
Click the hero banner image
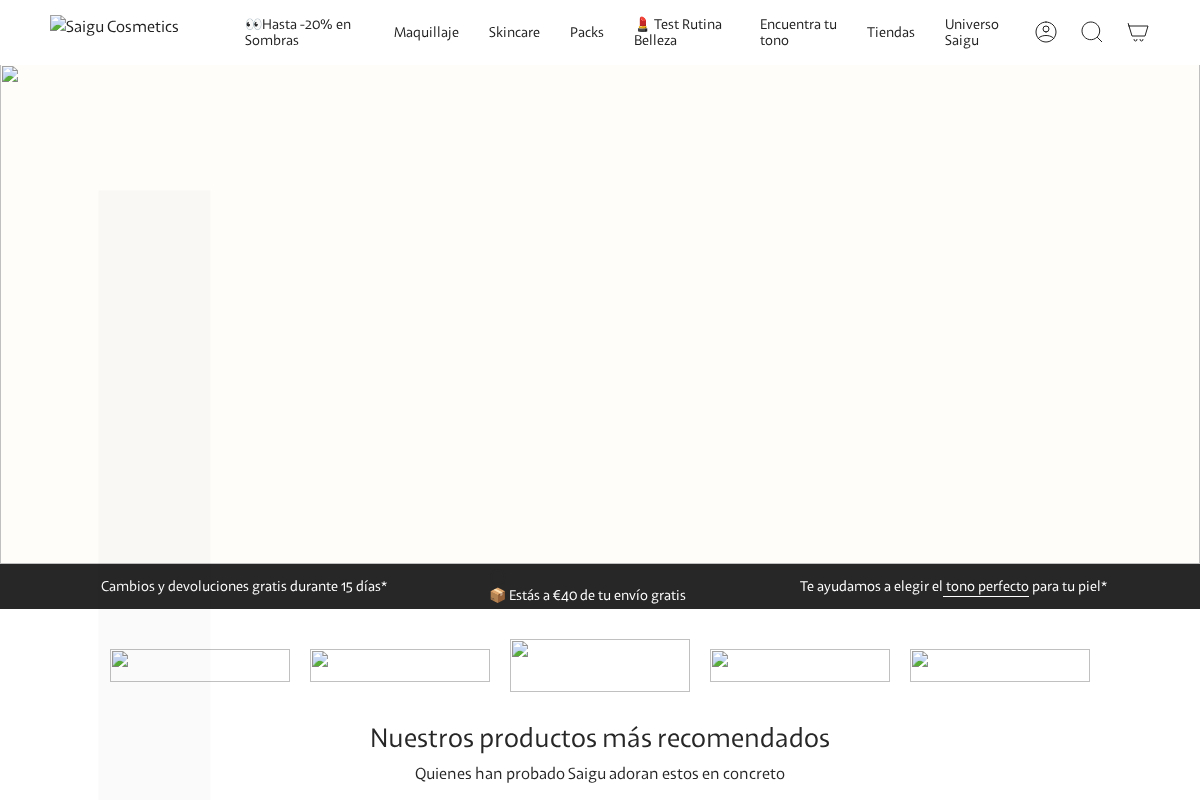pos(600,313)
